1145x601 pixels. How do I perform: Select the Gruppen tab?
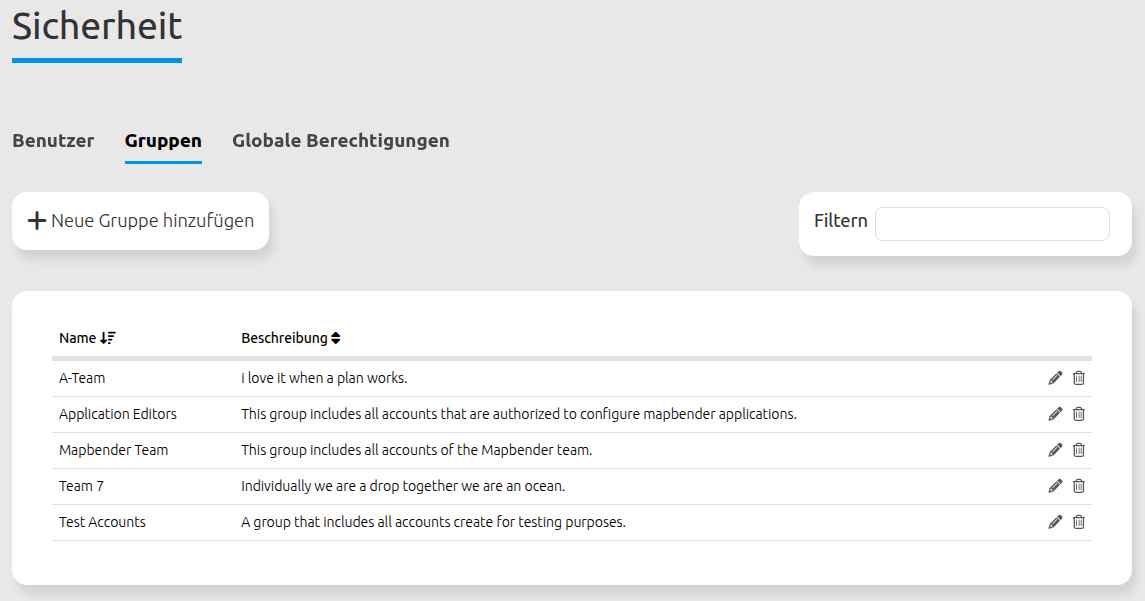163,141
